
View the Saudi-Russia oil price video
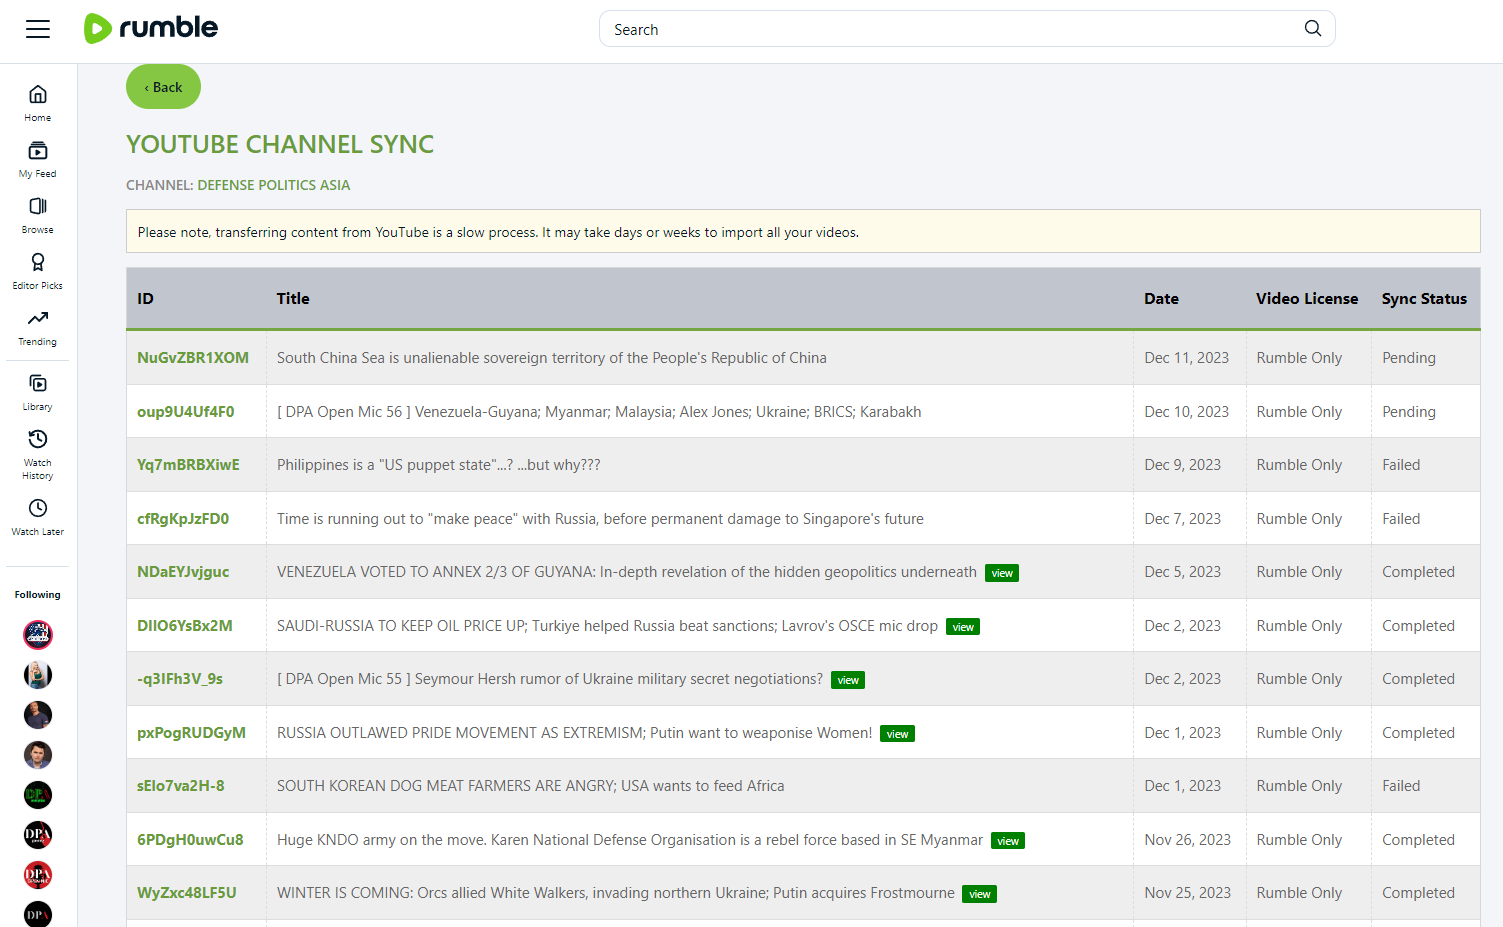point(963,627)
